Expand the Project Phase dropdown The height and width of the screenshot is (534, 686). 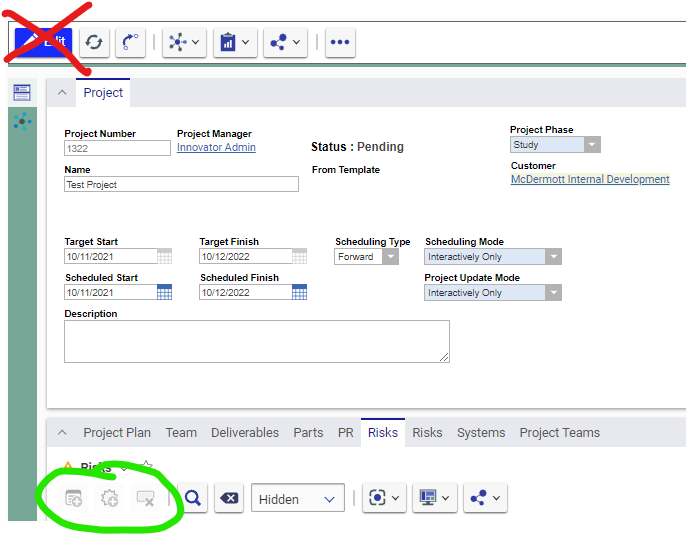click(592, 145)
